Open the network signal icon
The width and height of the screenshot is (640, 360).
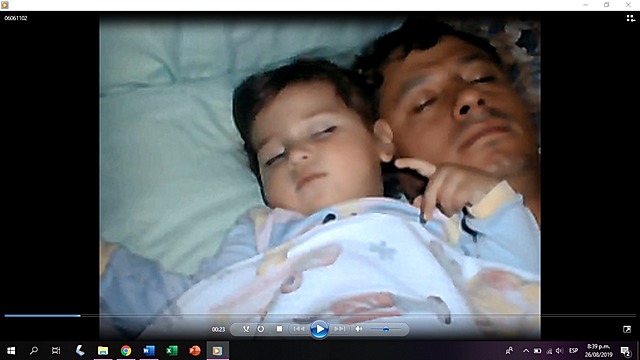pyautogui.click(x=549, y=351)
